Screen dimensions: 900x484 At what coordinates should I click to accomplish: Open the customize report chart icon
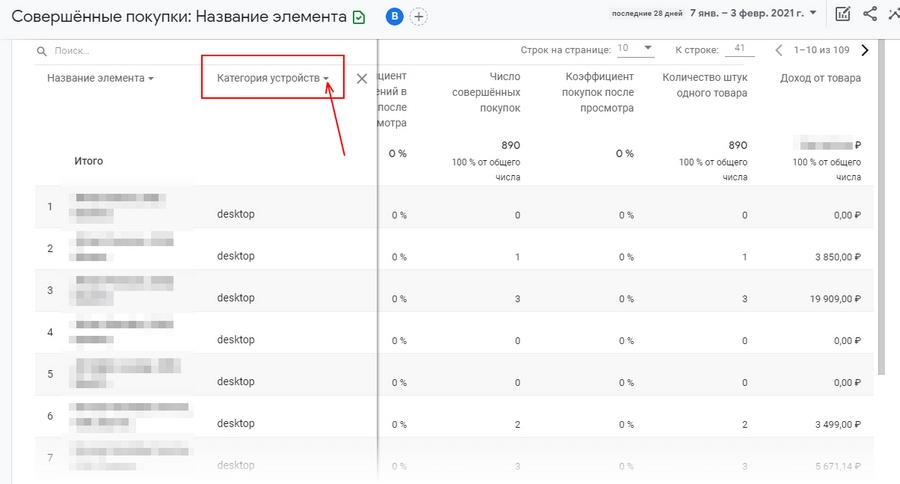pos(843,14)
